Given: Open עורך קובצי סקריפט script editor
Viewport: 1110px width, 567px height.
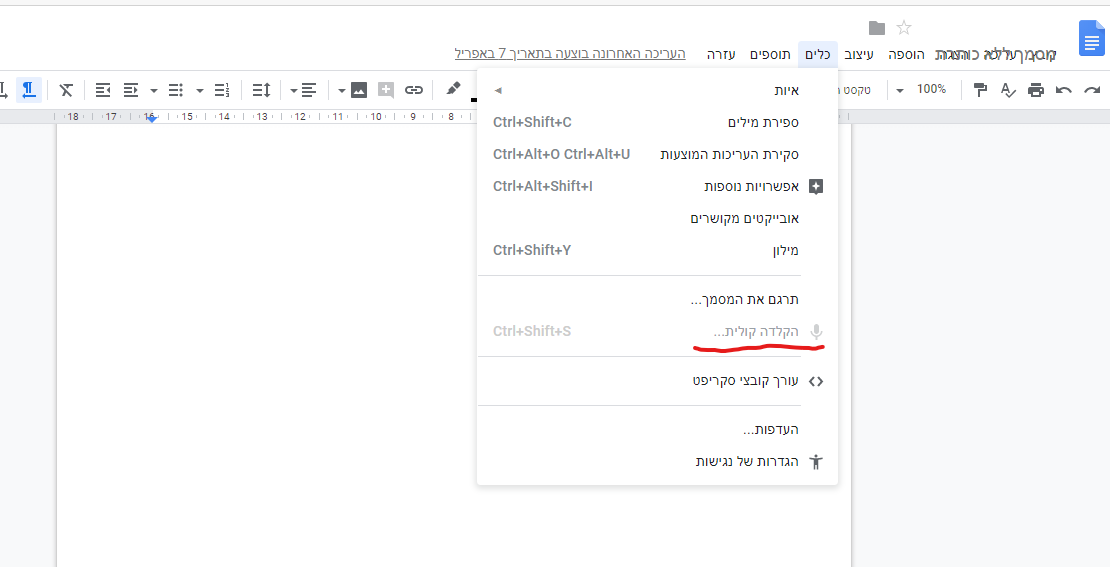Looking at the screenshot, I should coord(658,381).
